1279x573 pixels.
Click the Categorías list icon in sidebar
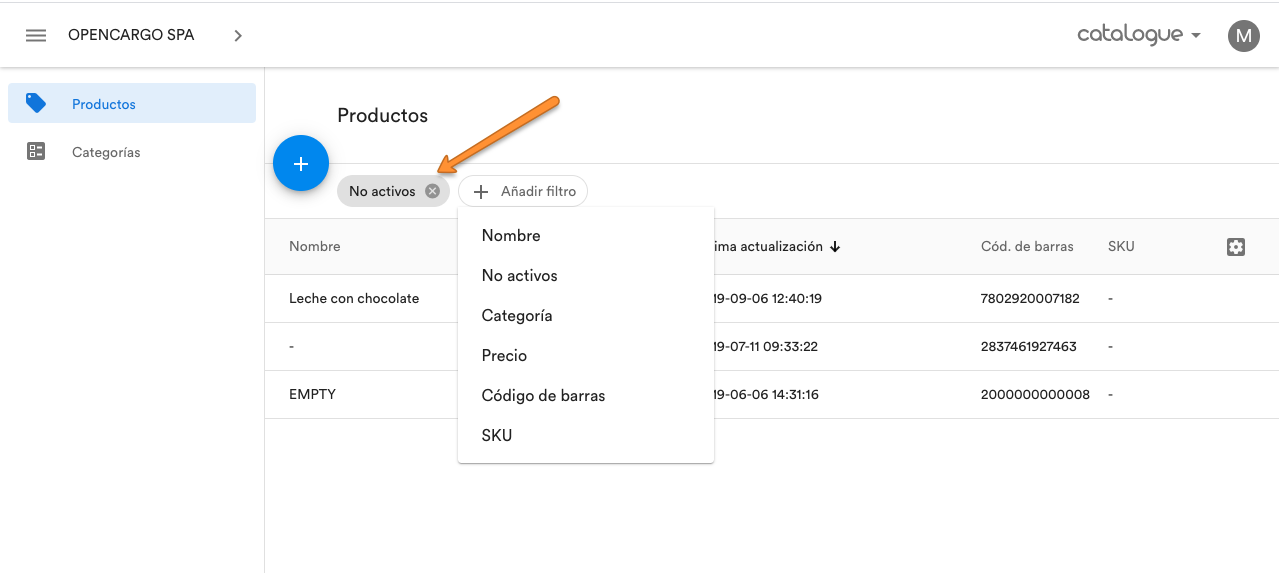36,152
